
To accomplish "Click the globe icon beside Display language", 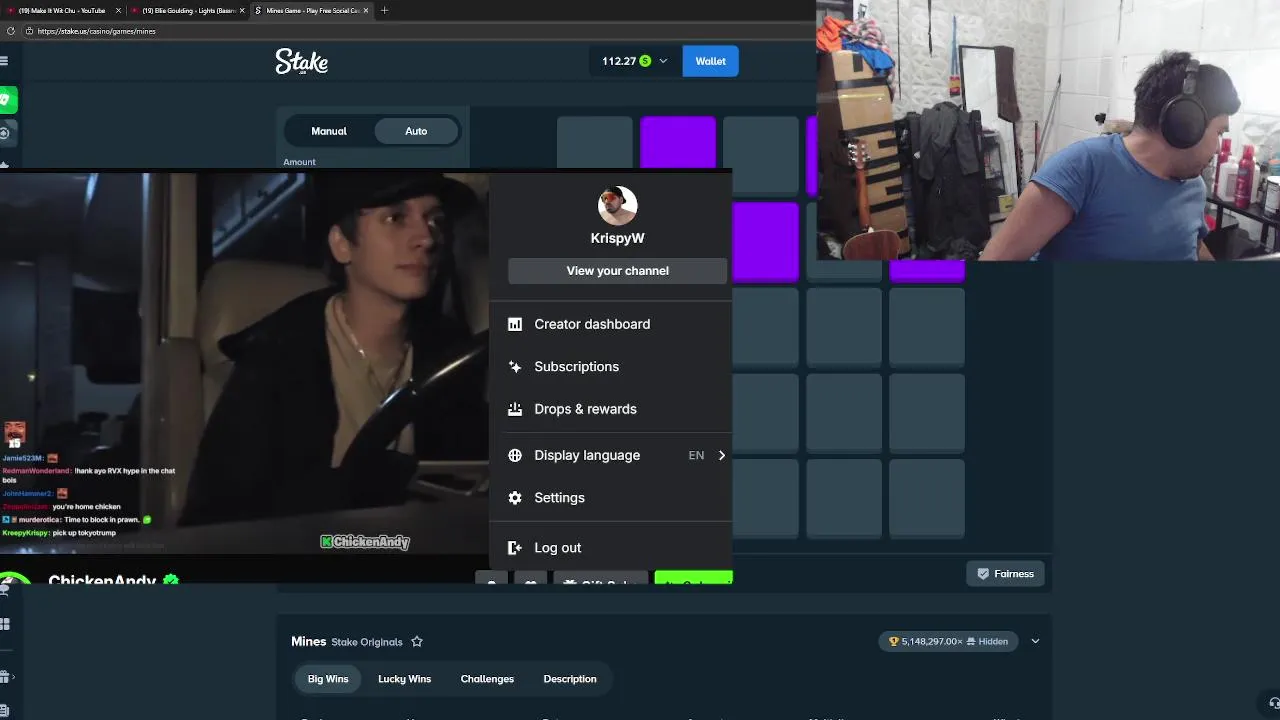I will (515, 455).
